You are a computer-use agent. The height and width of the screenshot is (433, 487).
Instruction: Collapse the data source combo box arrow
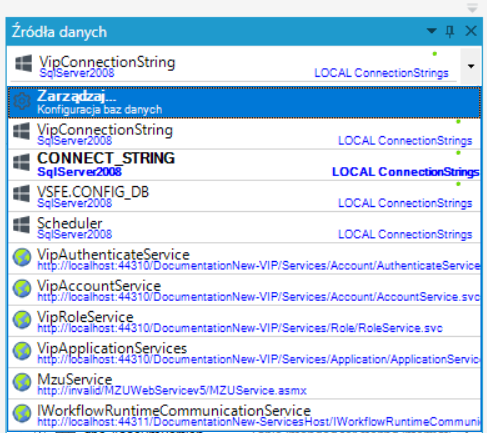tap(471, 66)
